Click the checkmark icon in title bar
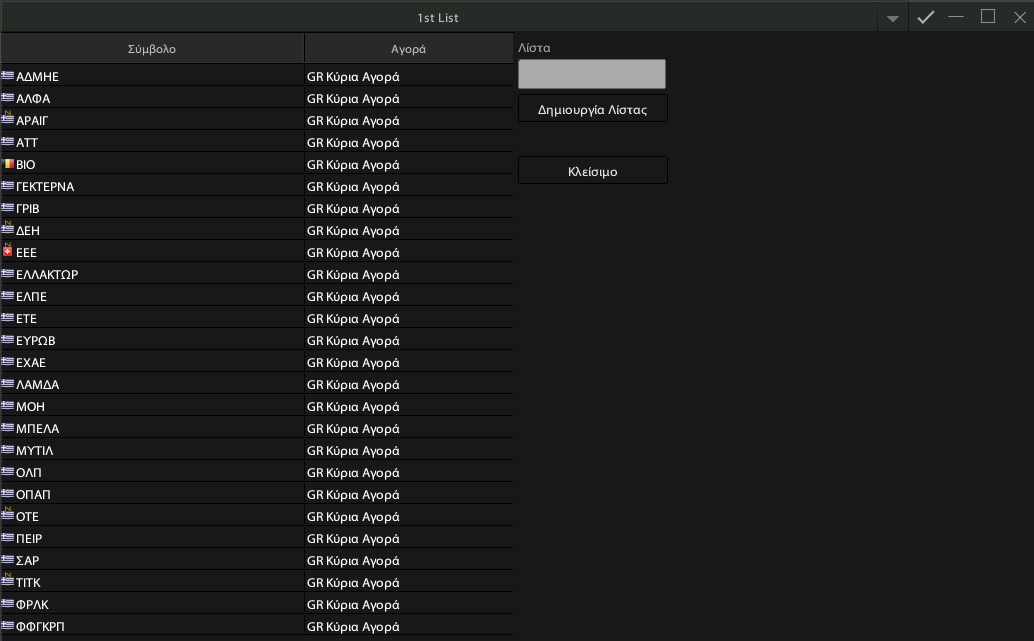Screen dimensions: 1034x641 pyautogui.click(x=926, y=17)
